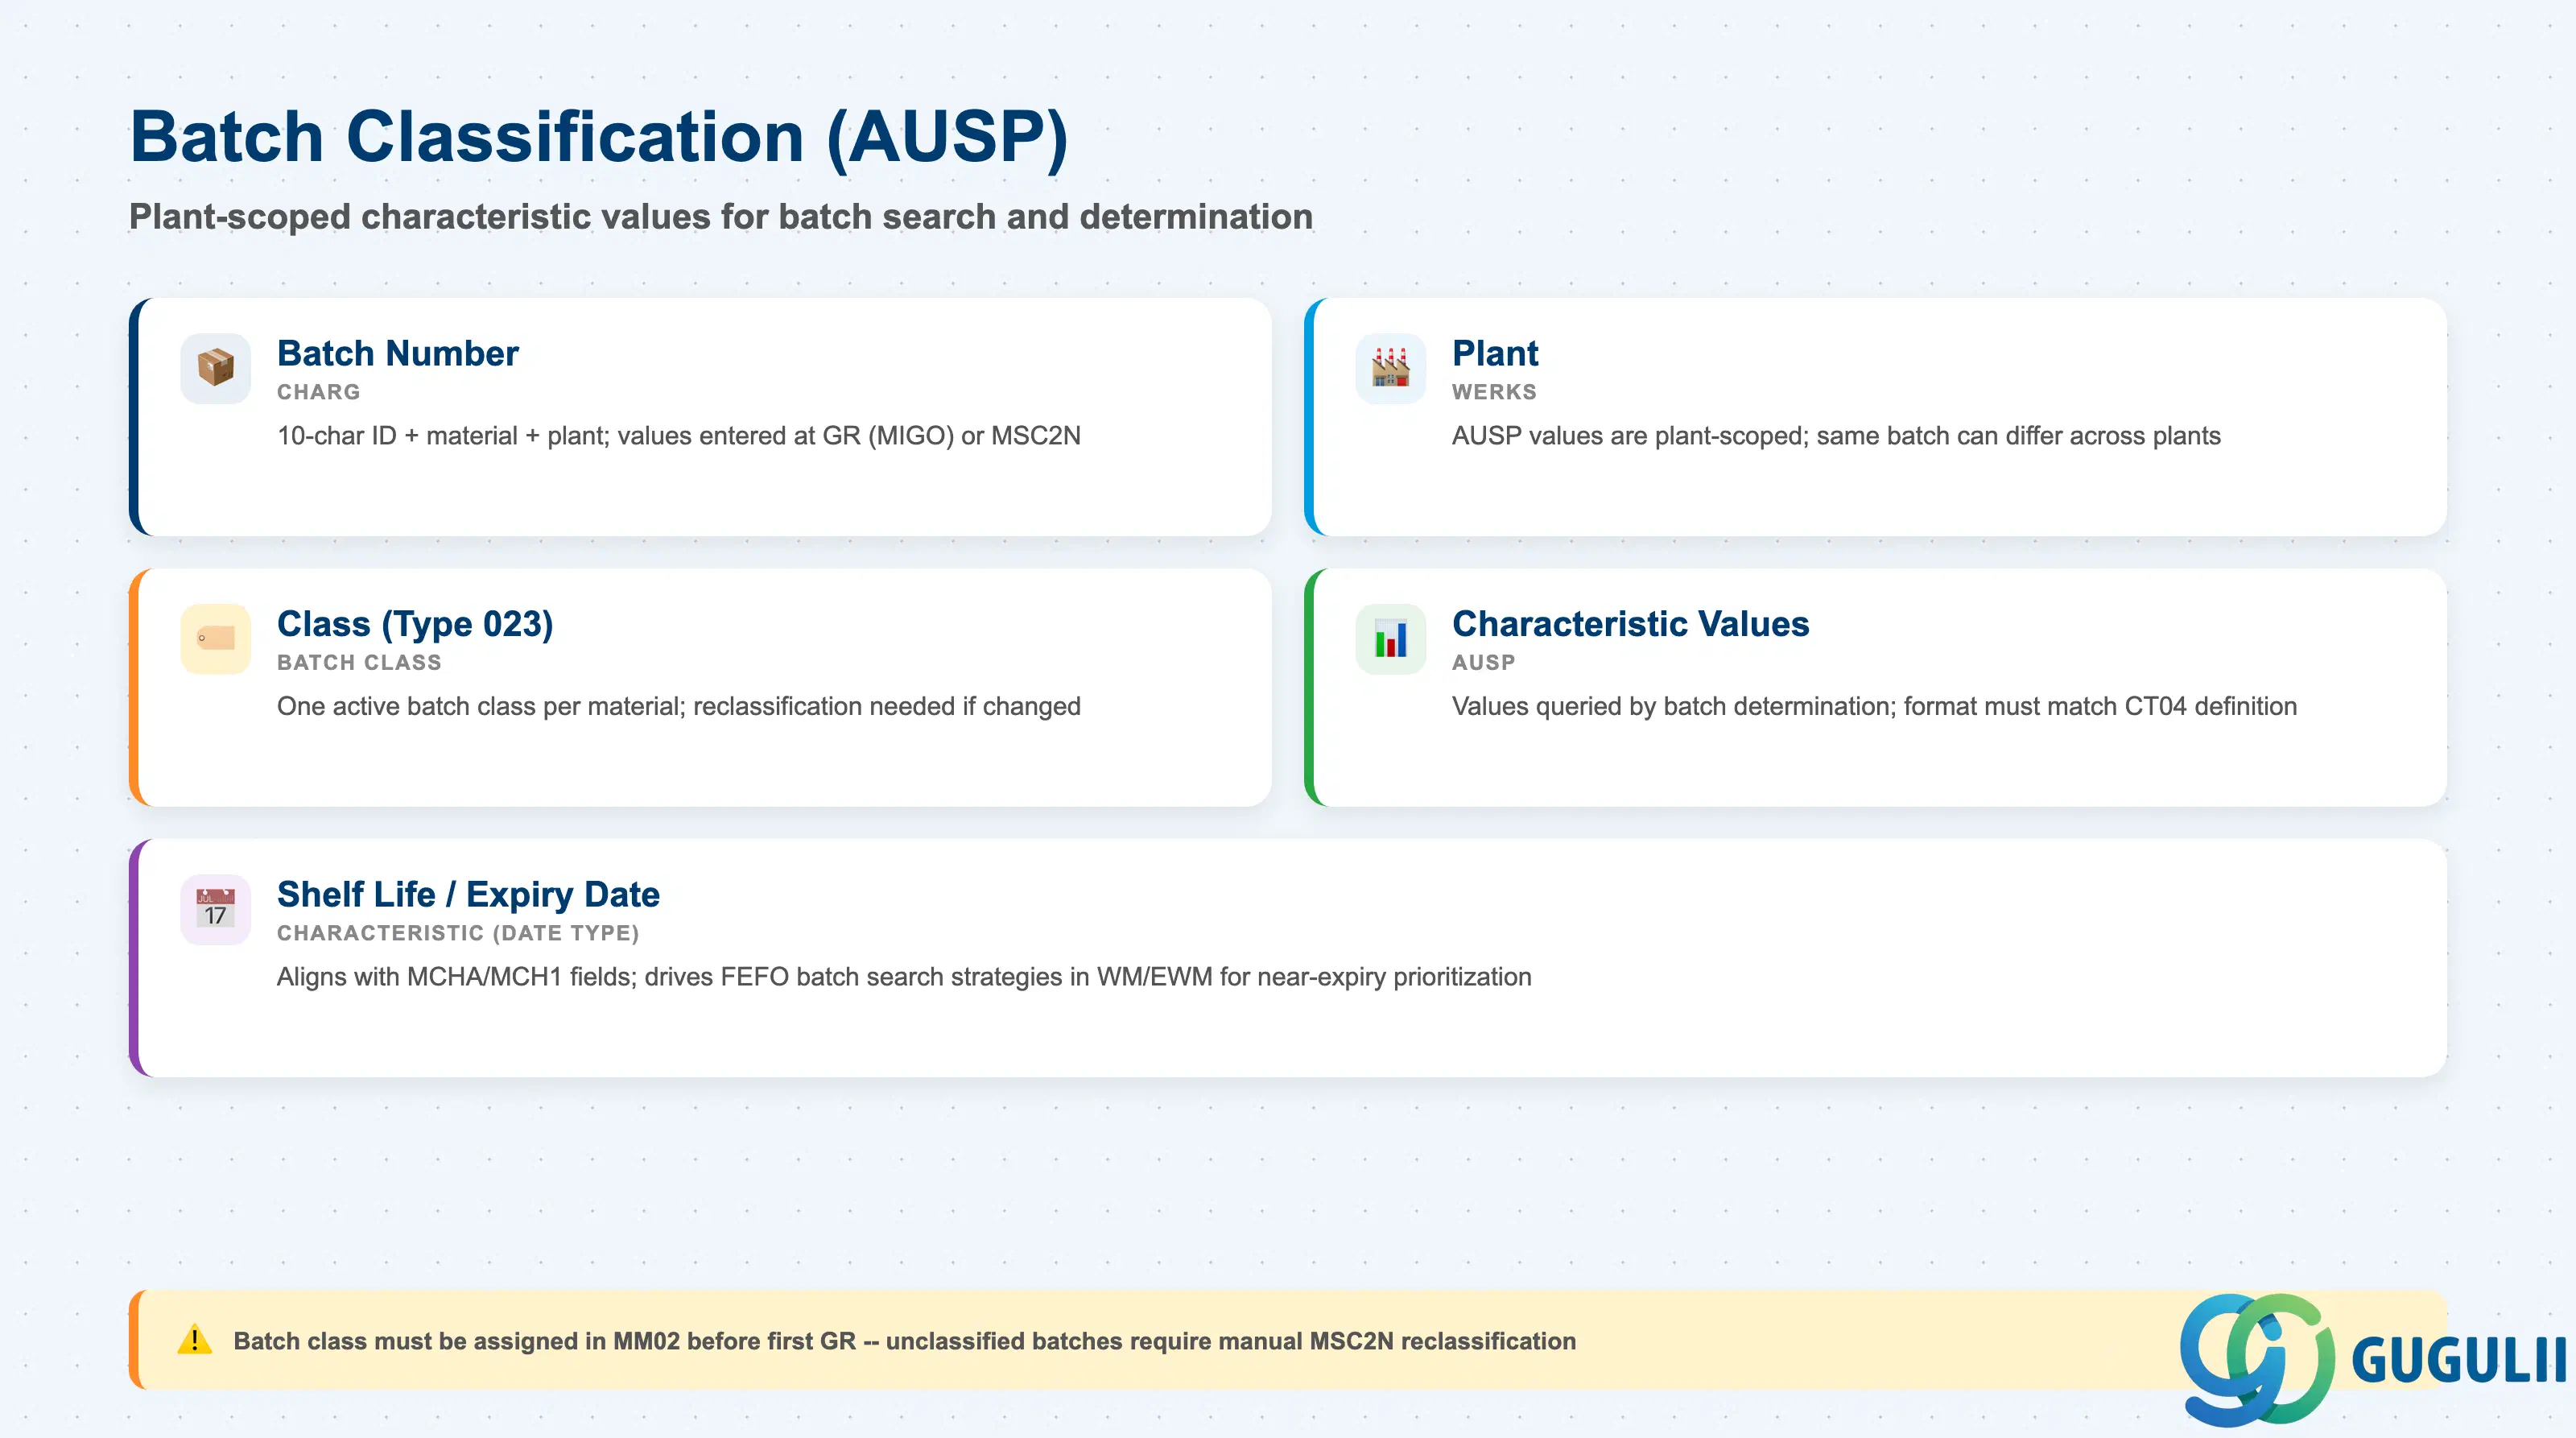Click the Gugulii logo emblem
This screenshot has width=2576, height=1438.
2258,1359
